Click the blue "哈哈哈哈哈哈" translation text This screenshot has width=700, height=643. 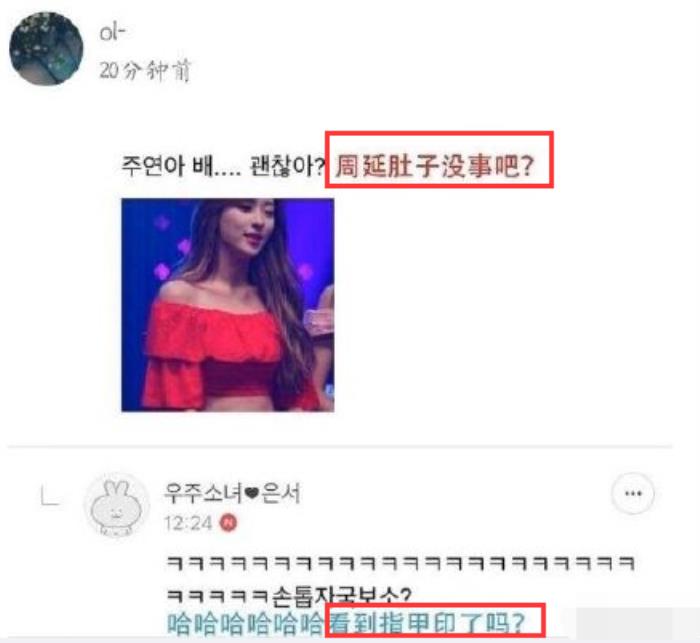[246, 624]
